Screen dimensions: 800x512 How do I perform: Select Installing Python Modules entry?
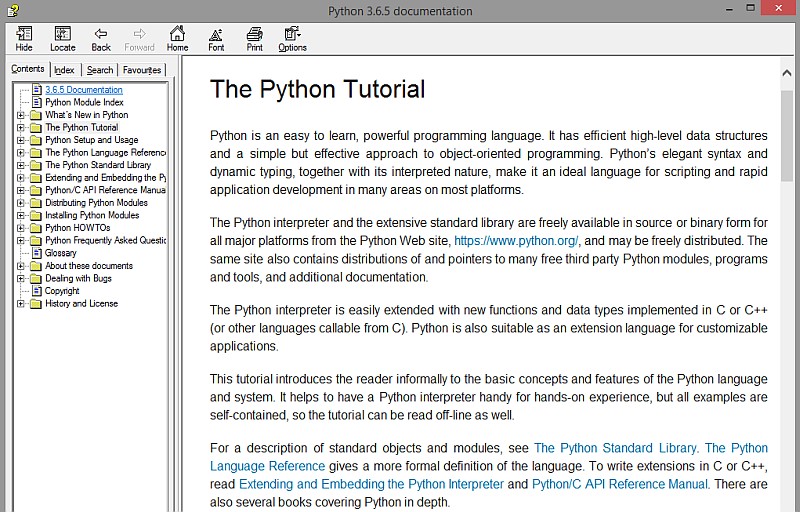(x=92, y=215)
